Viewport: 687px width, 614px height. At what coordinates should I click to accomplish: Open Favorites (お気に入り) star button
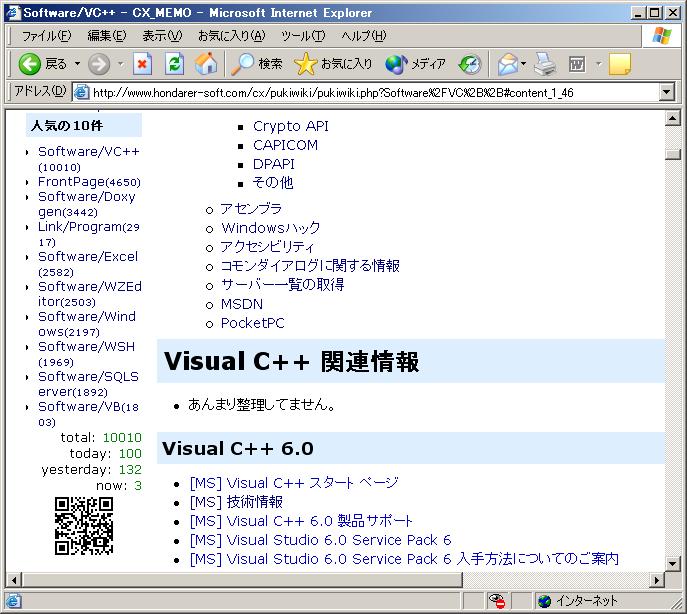(x=334, y=64)
